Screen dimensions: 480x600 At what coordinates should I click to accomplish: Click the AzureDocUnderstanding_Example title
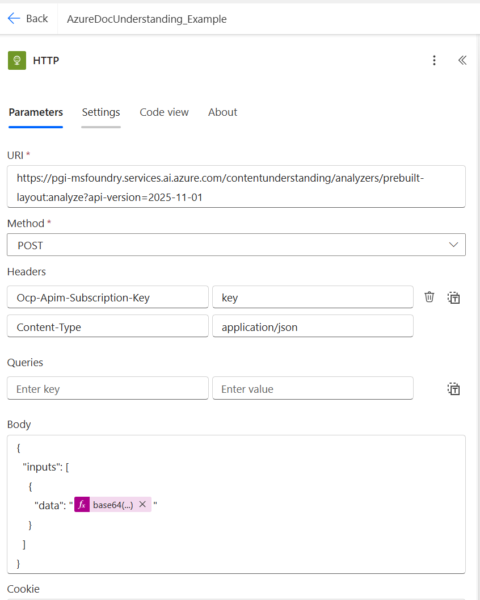pos(147,19)
